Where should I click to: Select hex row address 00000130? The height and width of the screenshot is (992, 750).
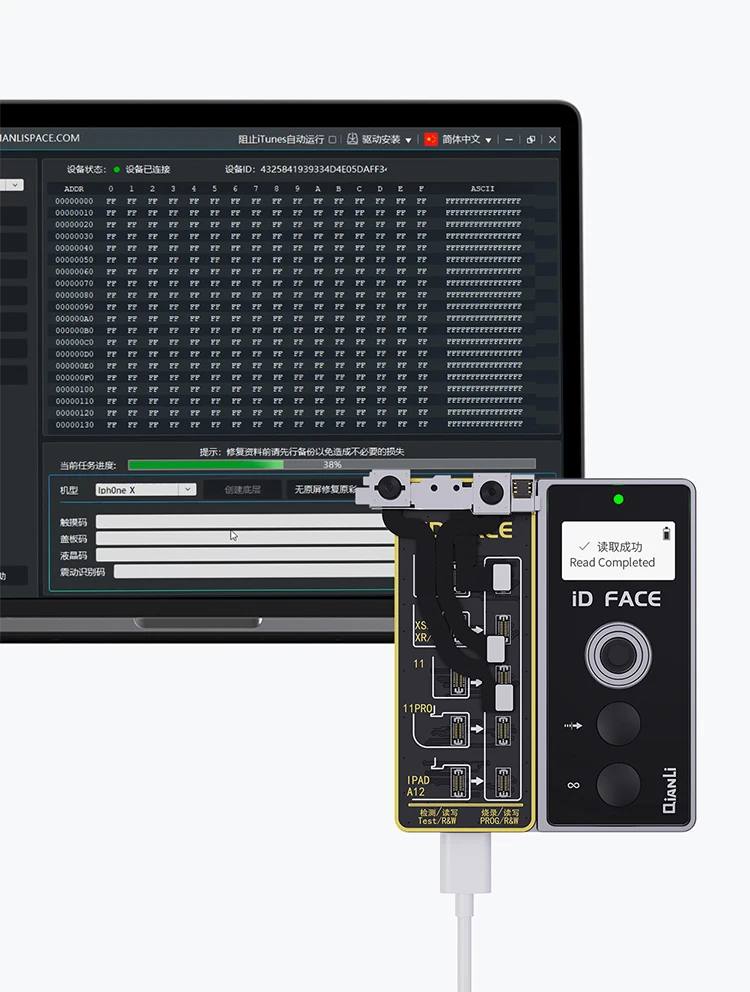click(x=74, y=425)
